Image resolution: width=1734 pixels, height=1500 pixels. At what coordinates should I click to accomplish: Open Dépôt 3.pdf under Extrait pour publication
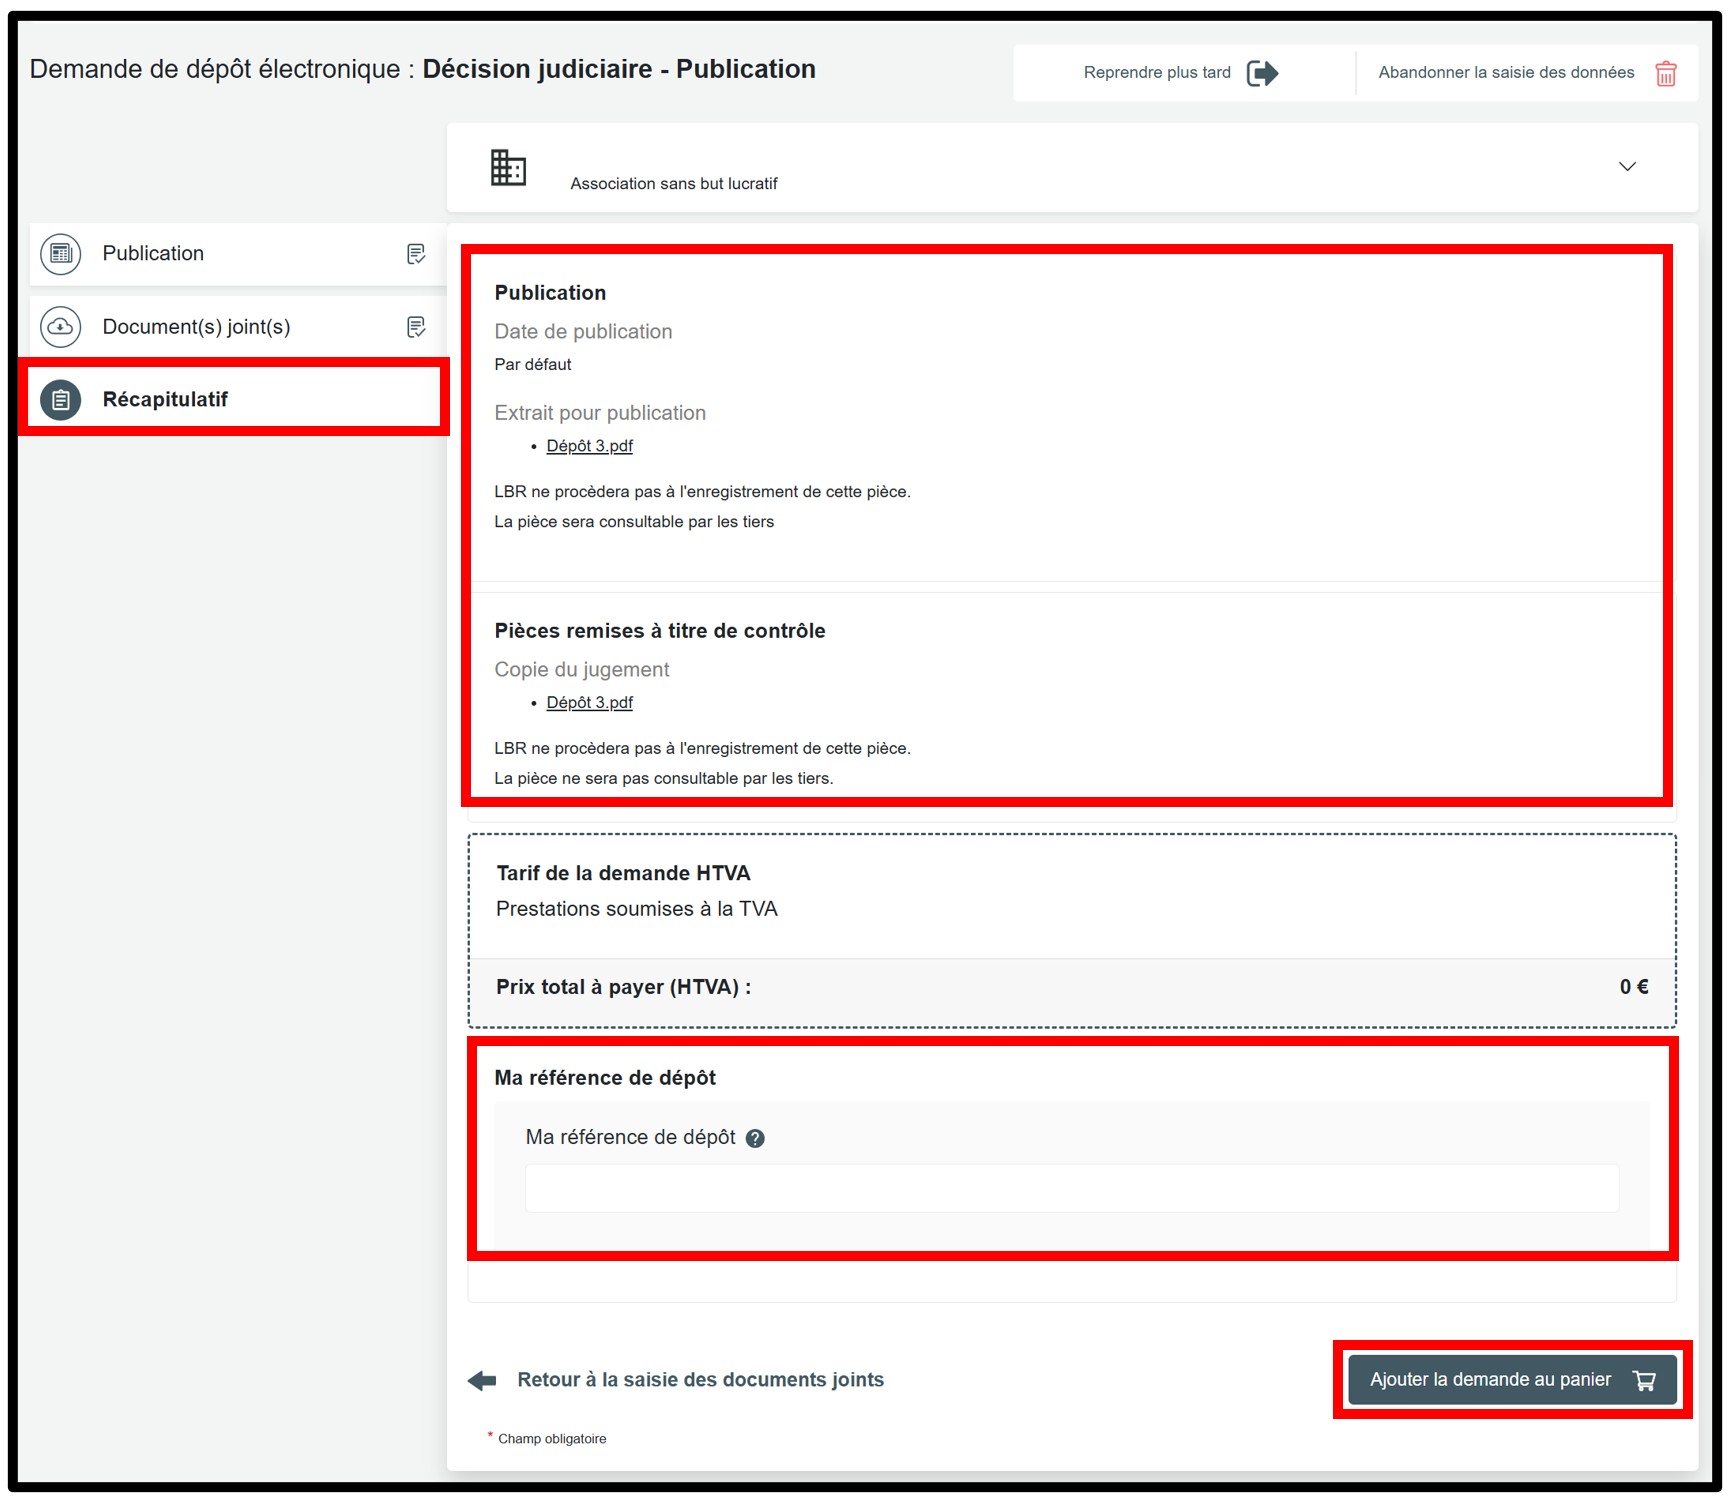[589, 446]
